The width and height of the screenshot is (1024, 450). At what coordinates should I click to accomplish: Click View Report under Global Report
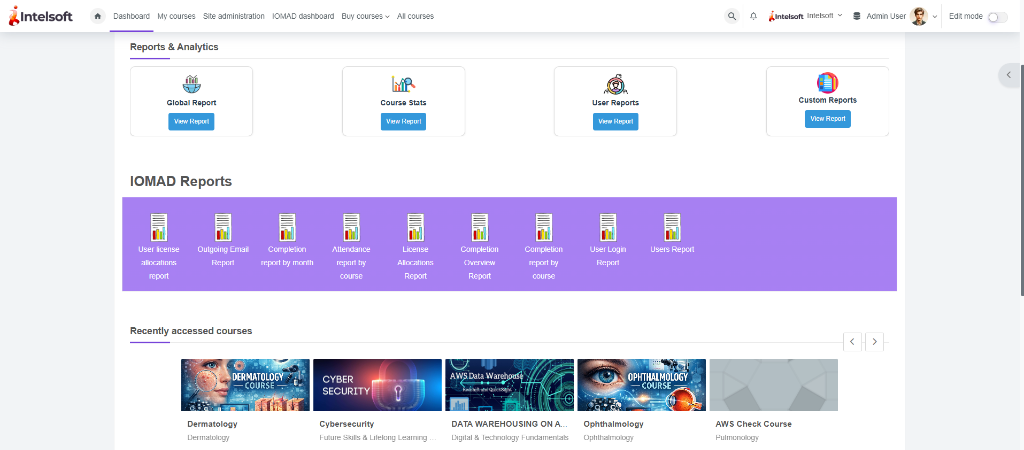coord(191,121)
